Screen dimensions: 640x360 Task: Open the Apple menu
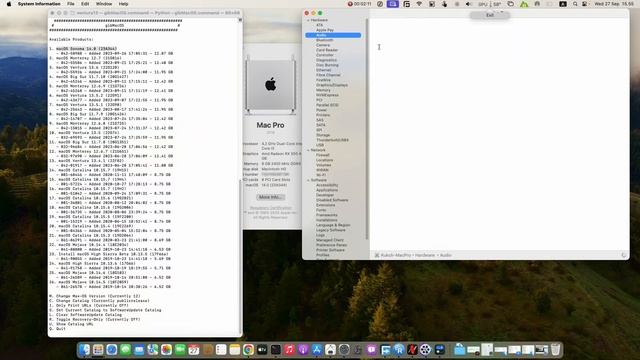[x=9, y=4]
